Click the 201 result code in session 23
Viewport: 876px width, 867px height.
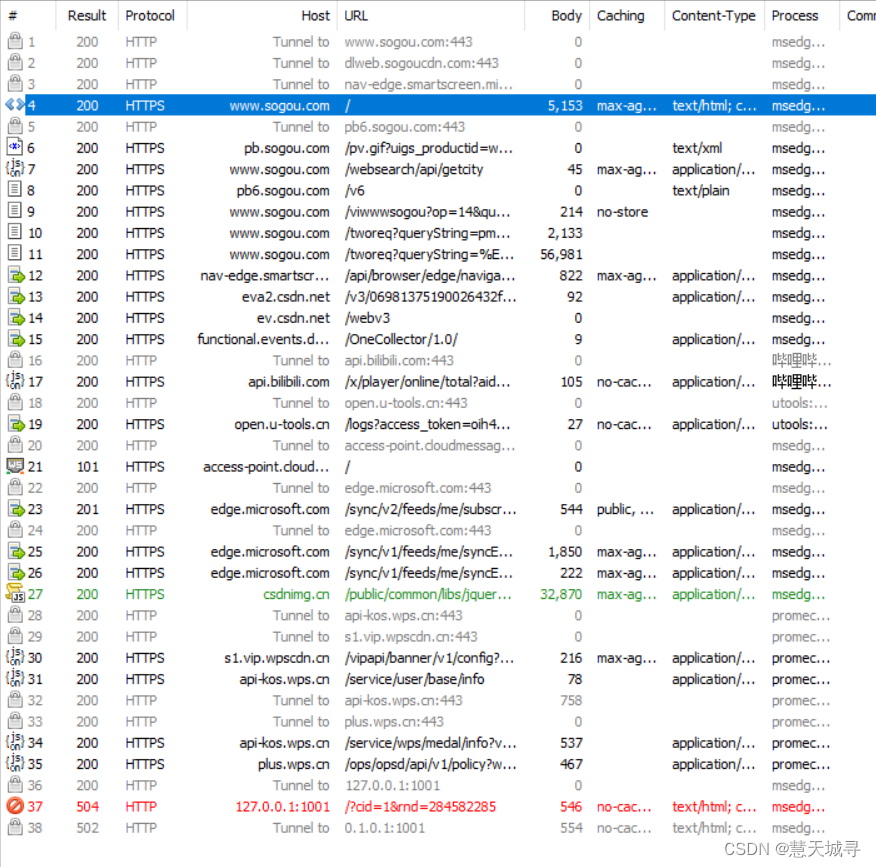pos(88,509)
